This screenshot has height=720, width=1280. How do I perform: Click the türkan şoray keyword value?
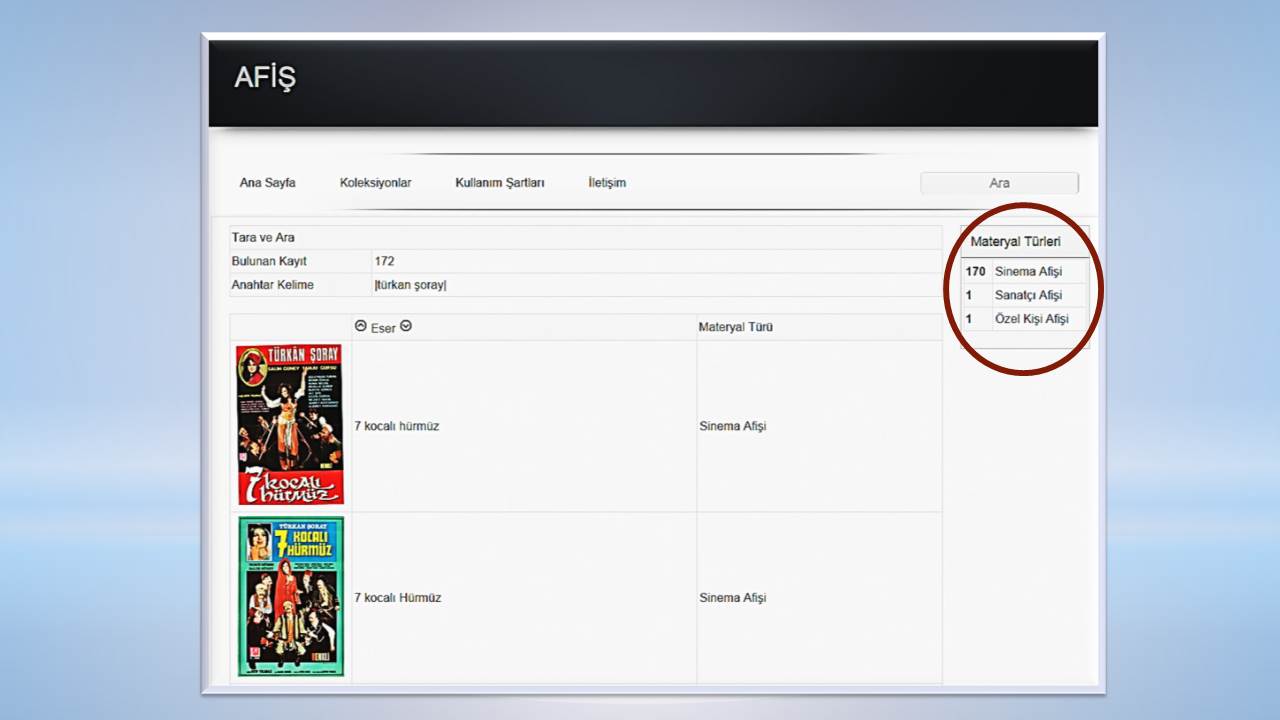tap(410, 285)
